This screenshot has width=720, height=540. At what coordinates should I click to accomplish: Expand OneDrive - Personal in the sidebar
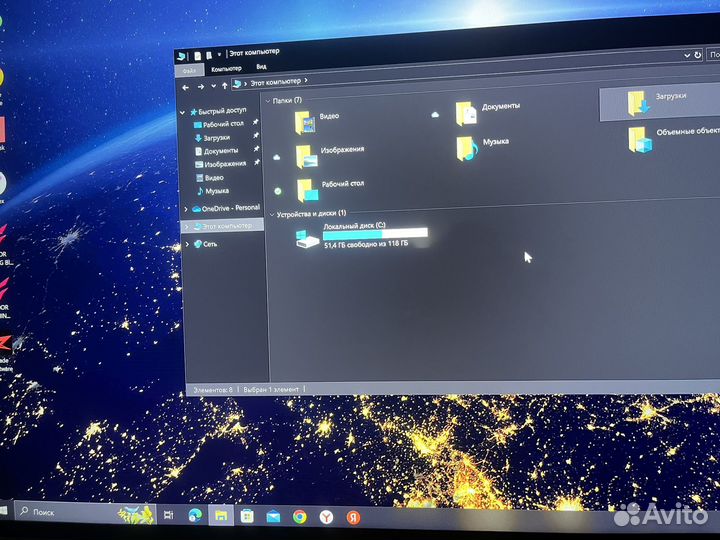tap(186, 208)
